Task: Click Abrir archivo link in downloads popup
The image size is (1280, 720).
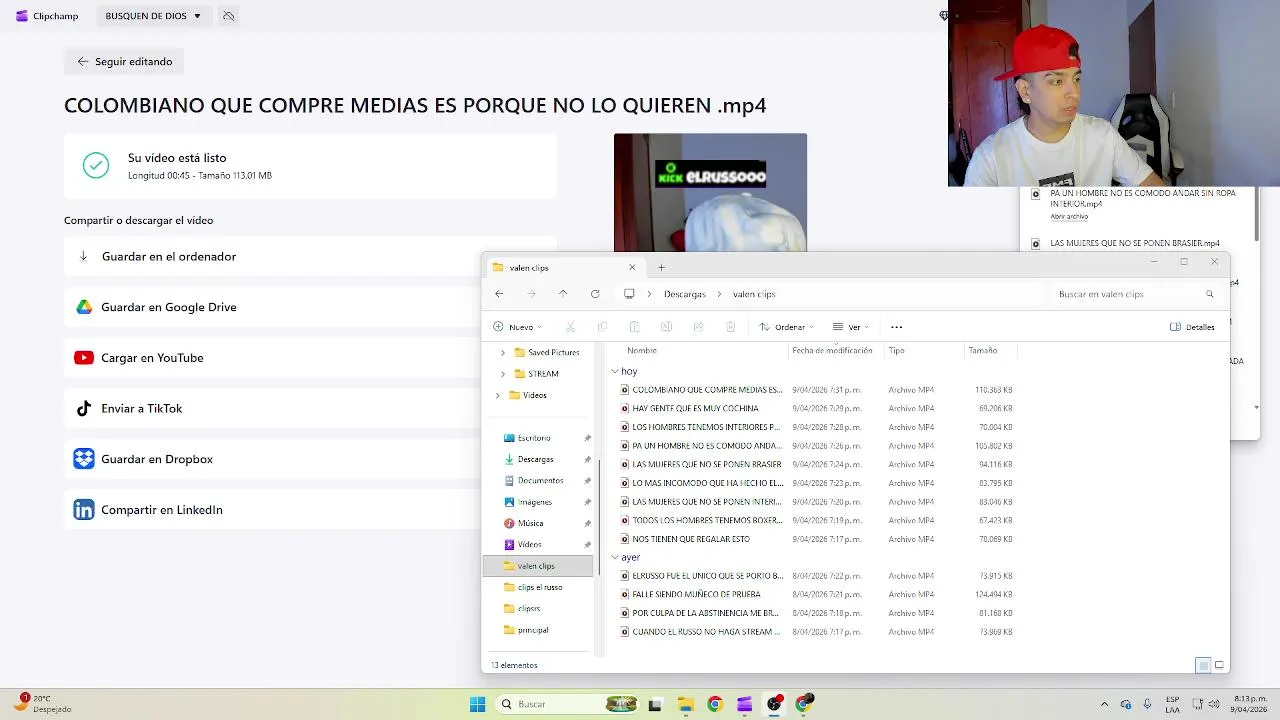Action: click(x=1069, y=217)
